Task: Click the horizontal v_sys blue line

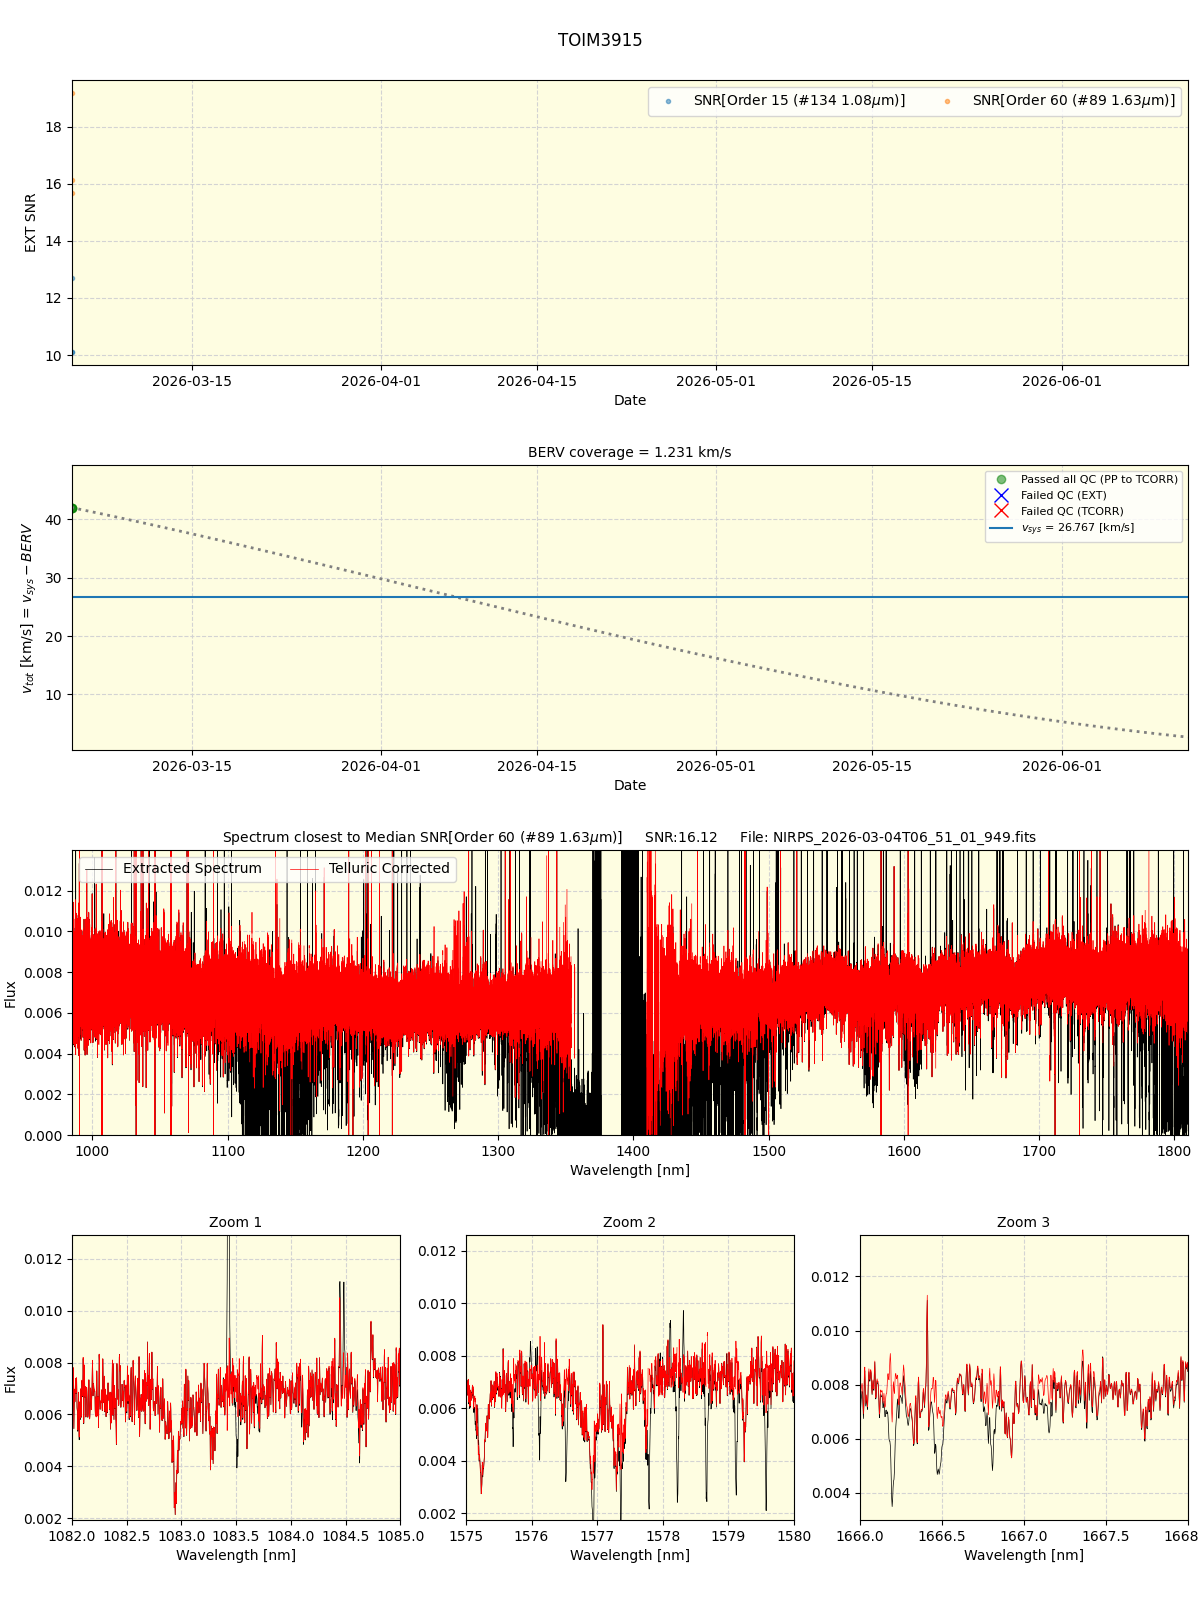Action: coord(630,597)
